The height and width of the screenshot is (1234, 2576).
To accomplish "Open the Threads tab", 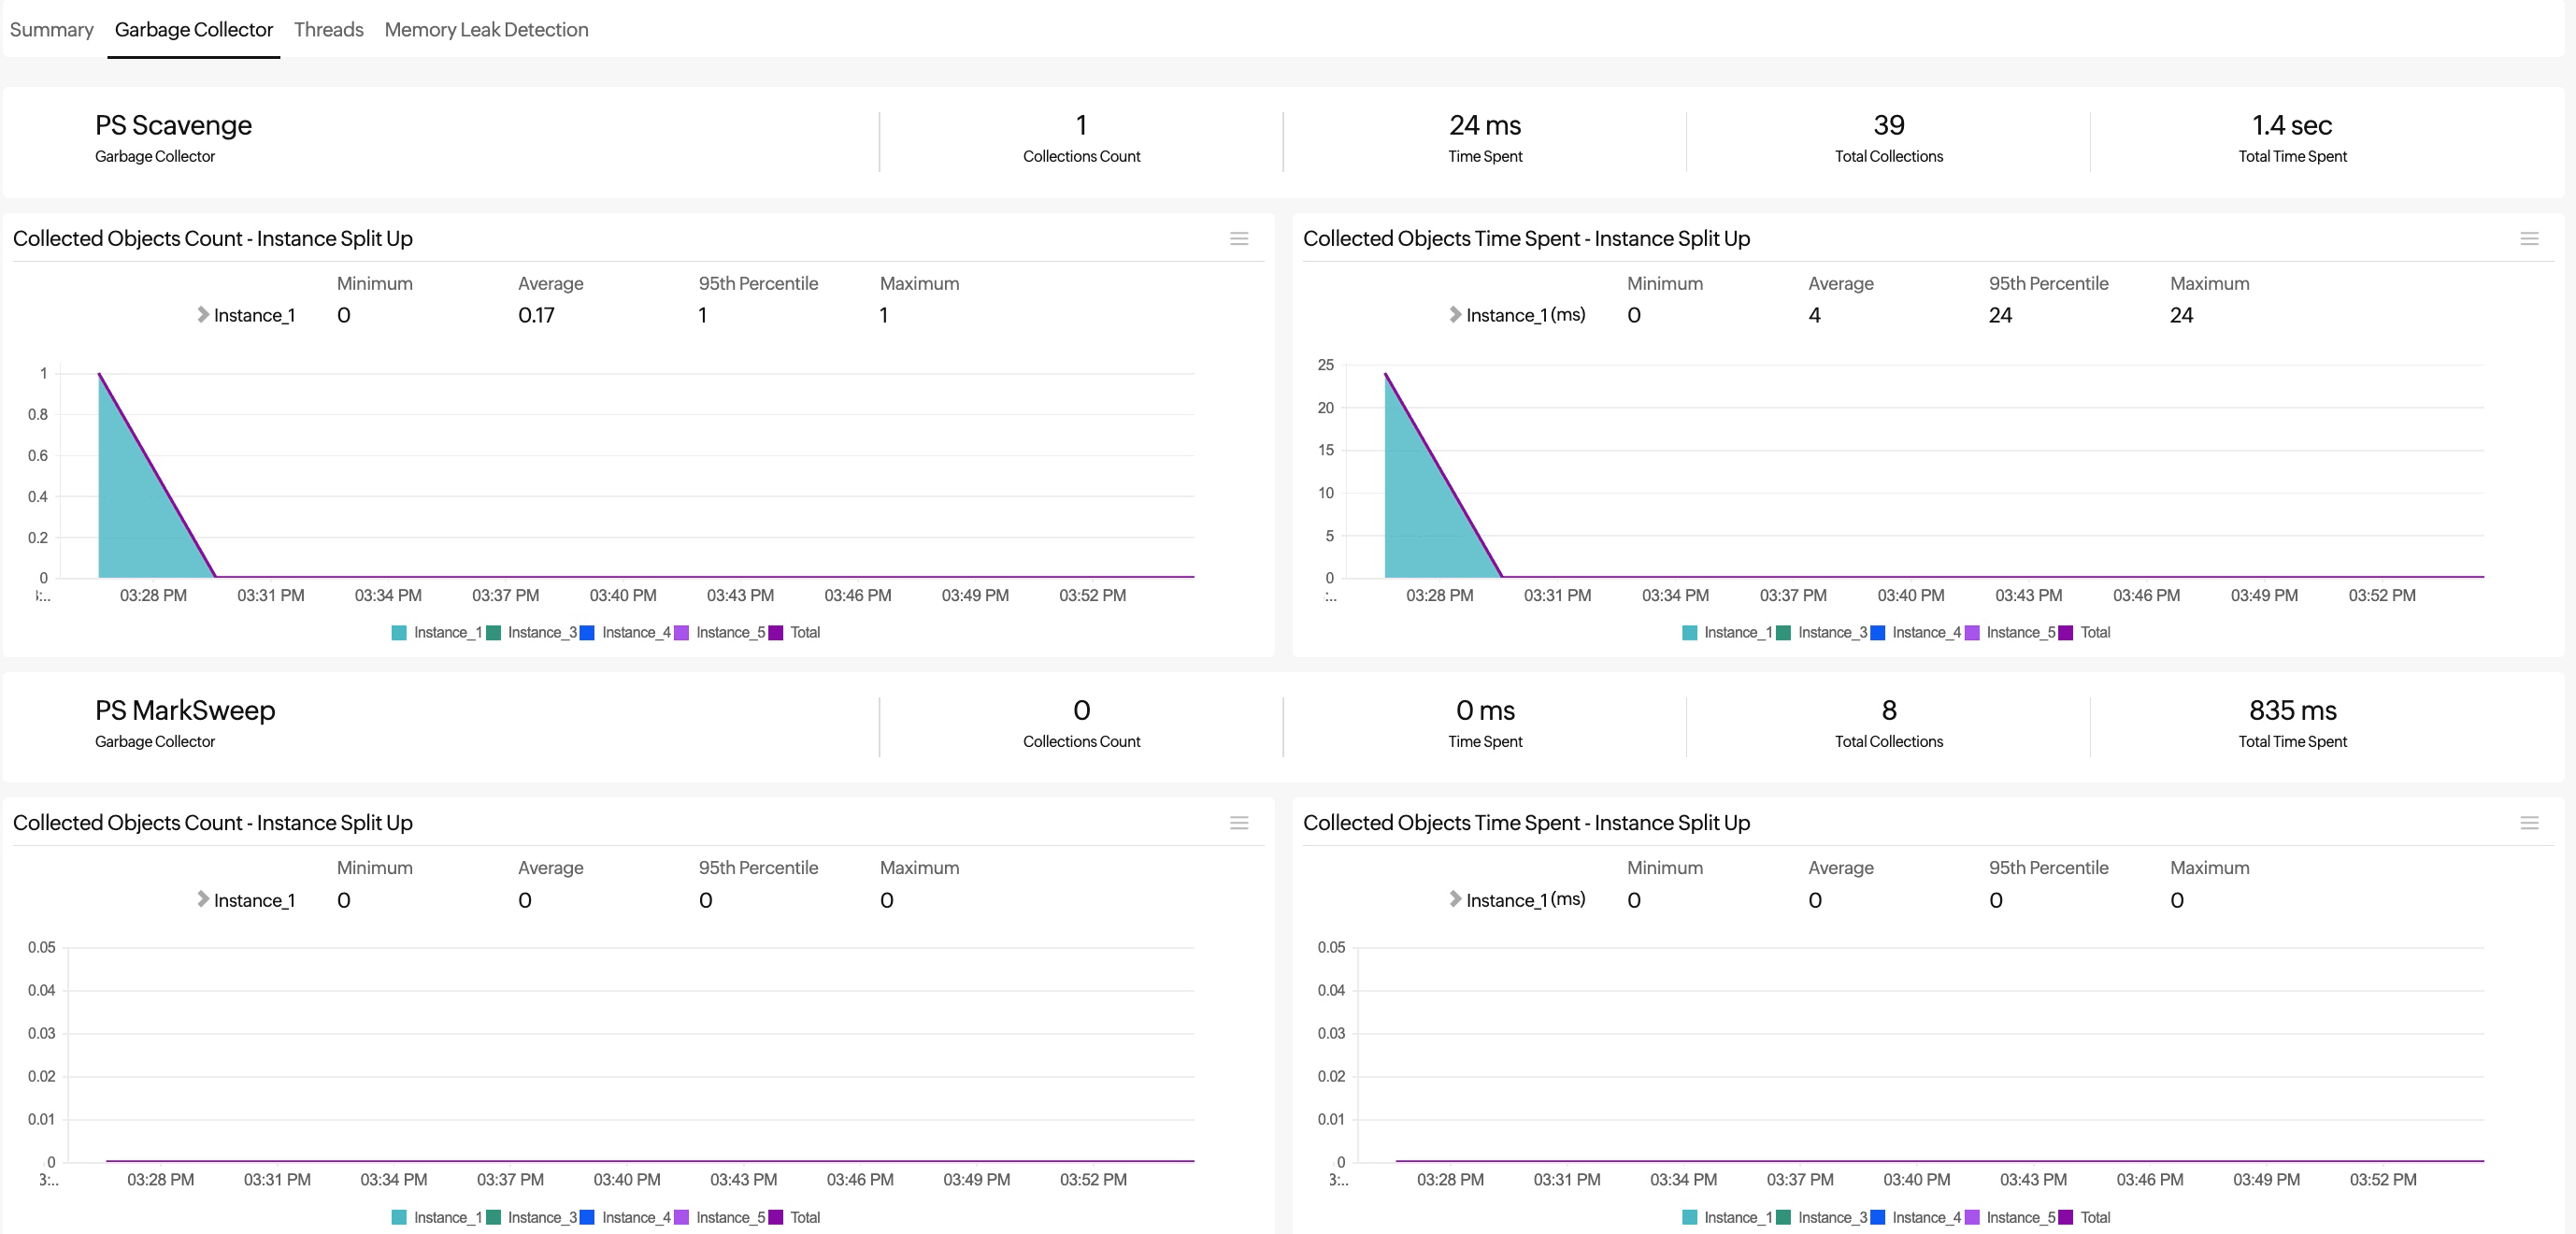I will 328,29.
